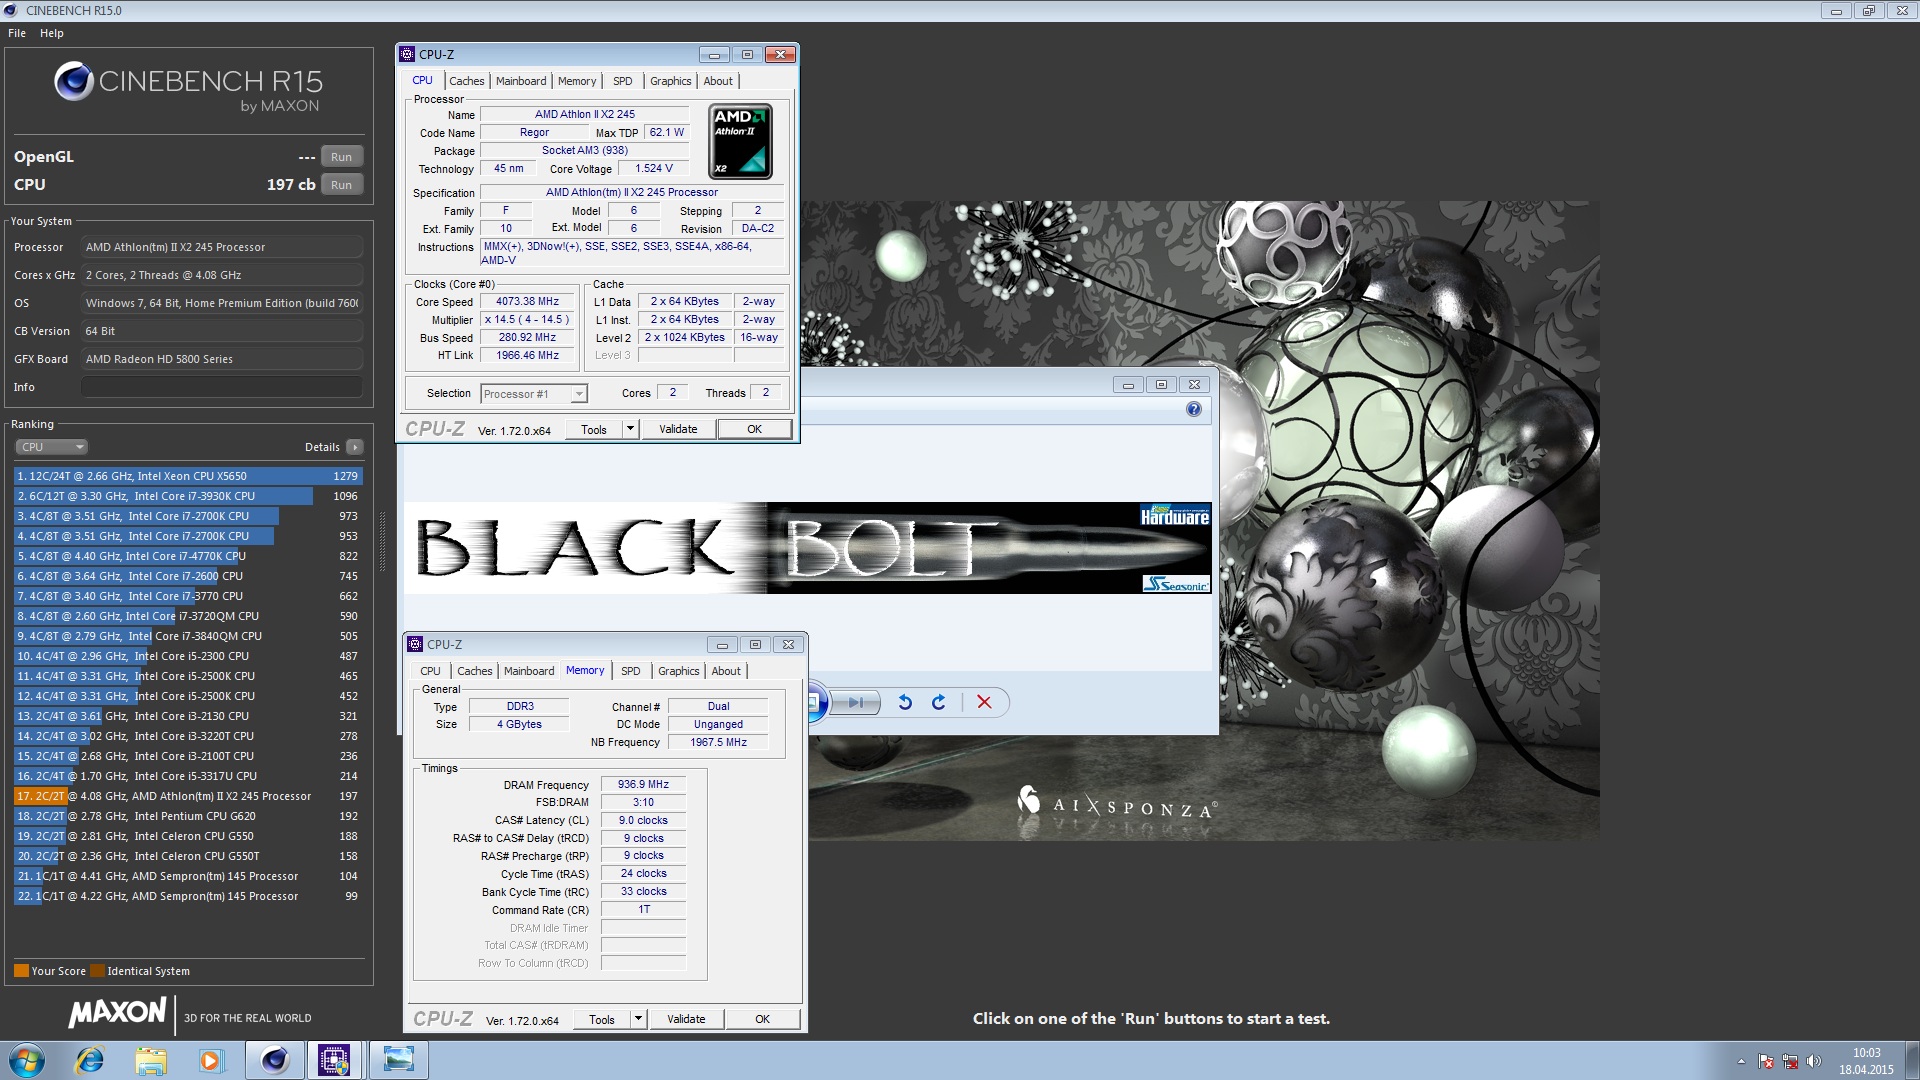Click Validate in top CPU-Z window
Image resolution: width=1920 pixels, height=1080 pixels.
[x=678, y=430]
